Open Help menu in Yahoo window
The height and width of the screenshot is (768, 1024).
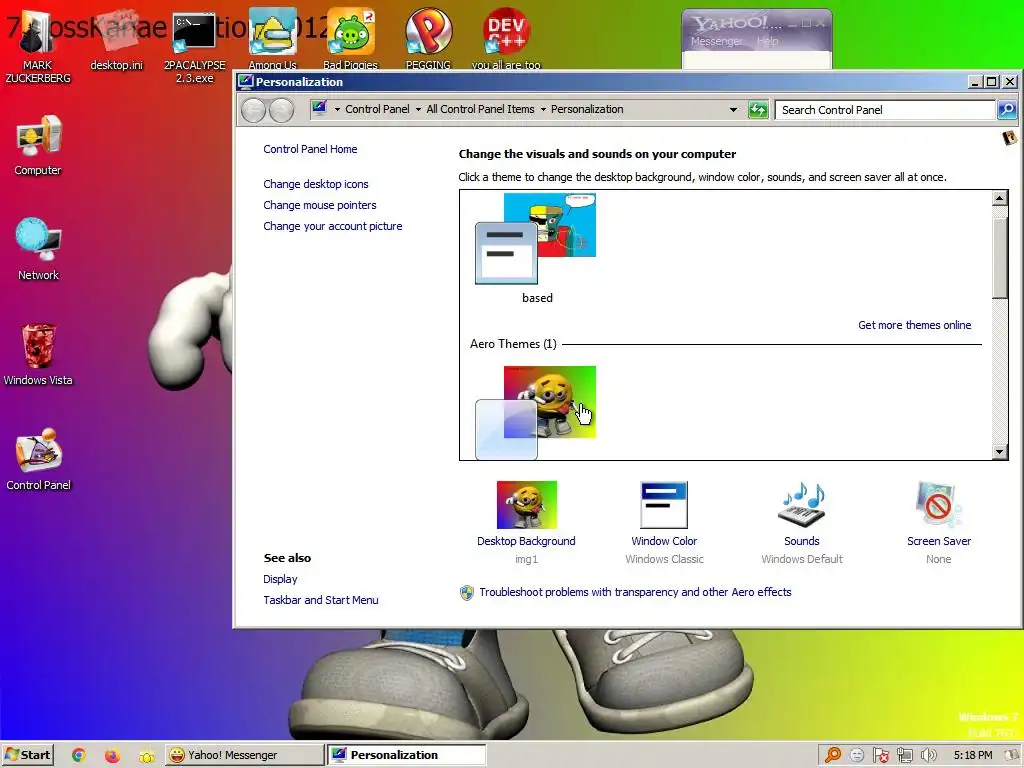tap(767, 41)
